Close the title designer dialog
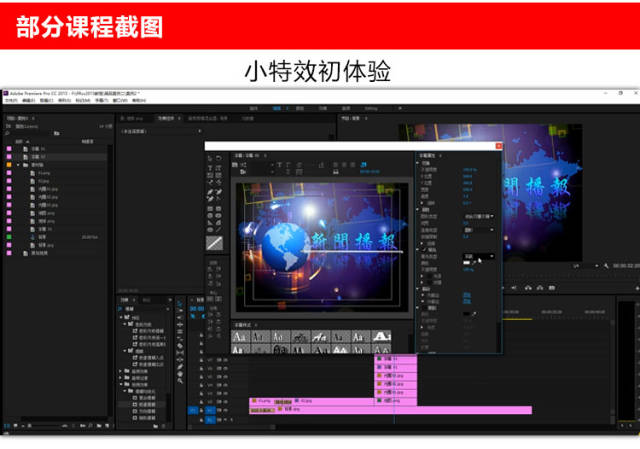 498,146
